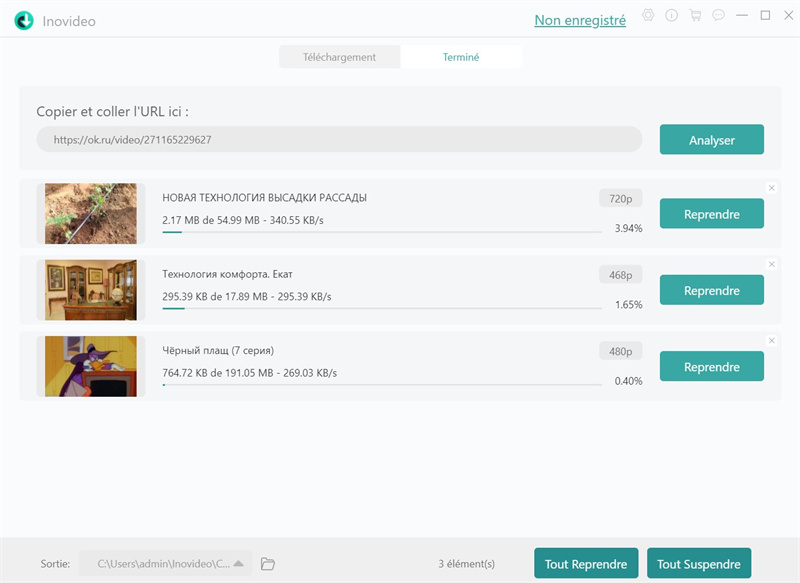
Task: Click the 480p quality badge
Action: coord(620,351)
